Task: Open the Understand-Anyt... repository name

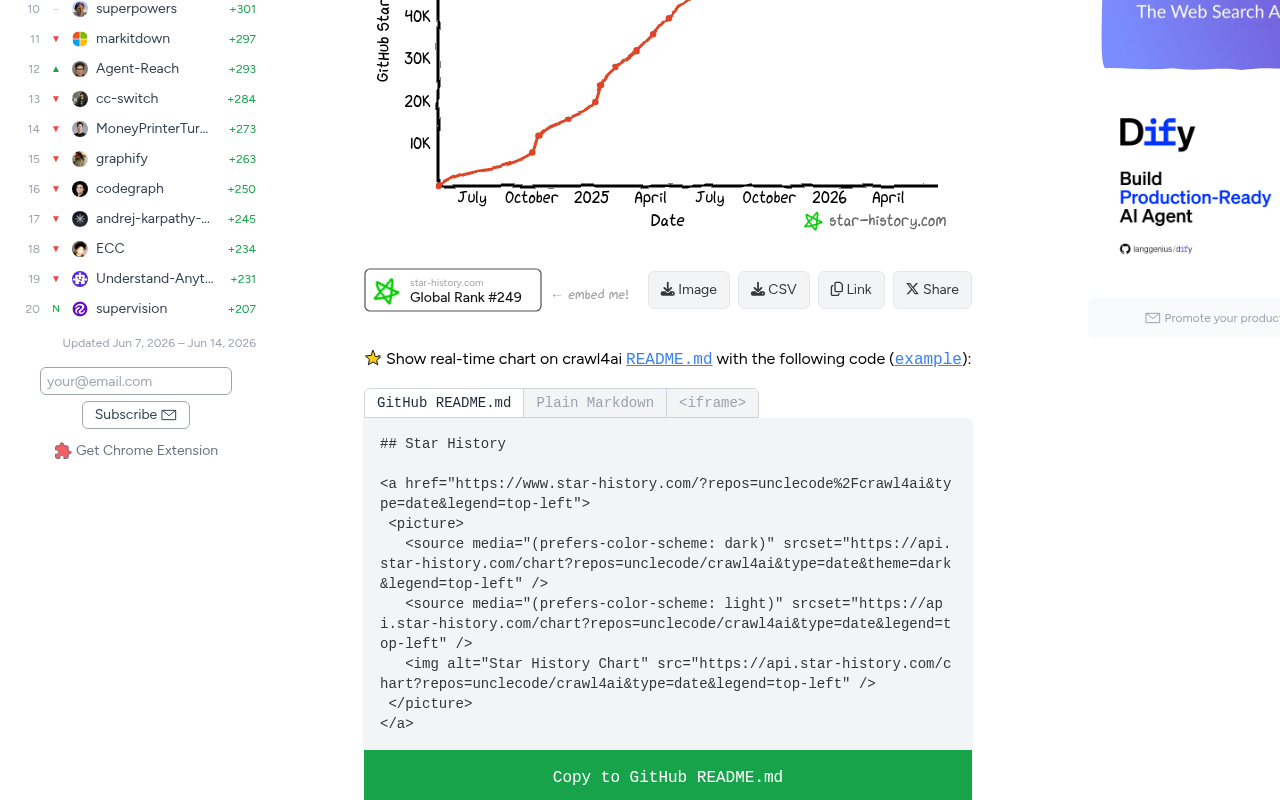Action: pyautogui.click(x=155, y=279)
